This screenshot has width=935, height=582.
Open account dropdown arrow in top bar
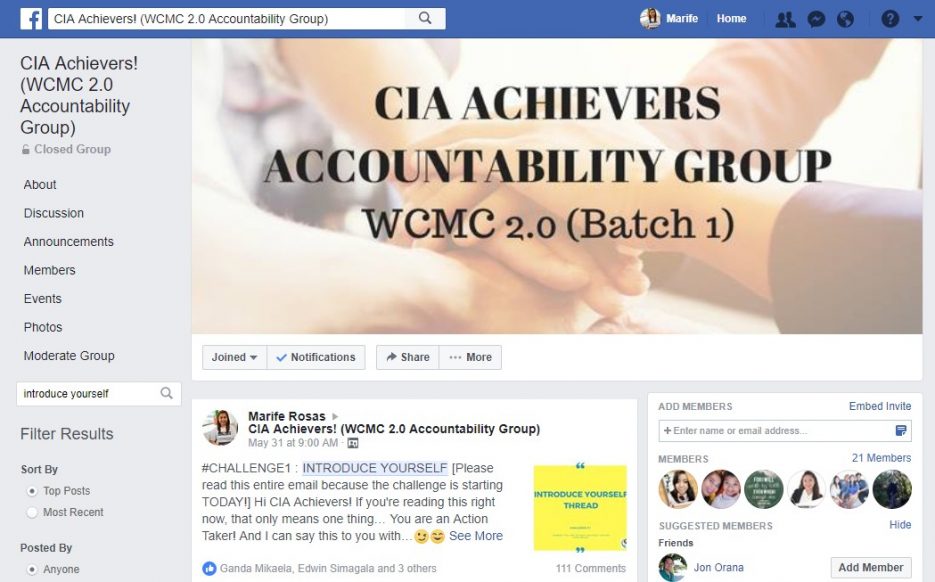[x=918, y=19]
